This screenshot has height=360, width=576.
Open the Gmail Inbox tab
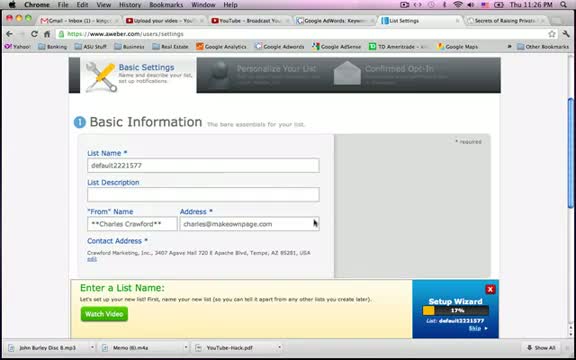[x=80, y=21]
